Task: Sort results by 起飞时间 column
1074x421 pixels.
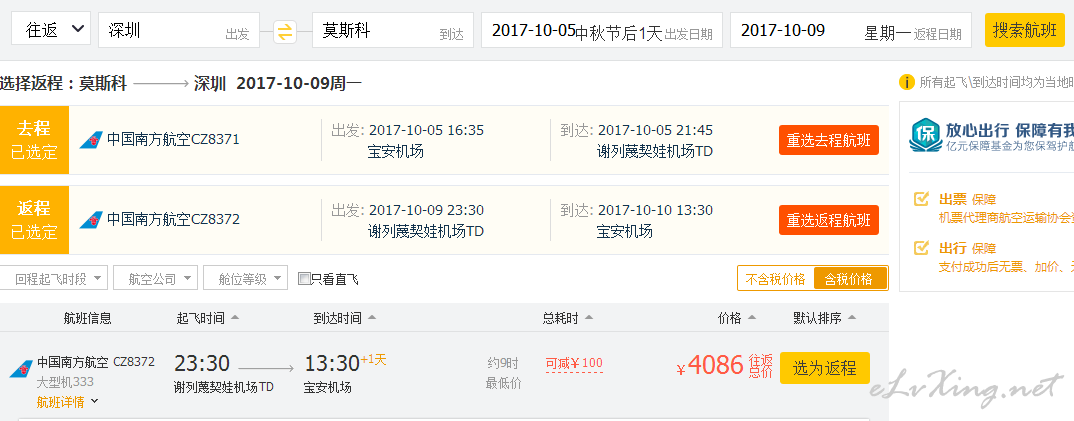Action: pyautogui.click(x=208, y=318)
